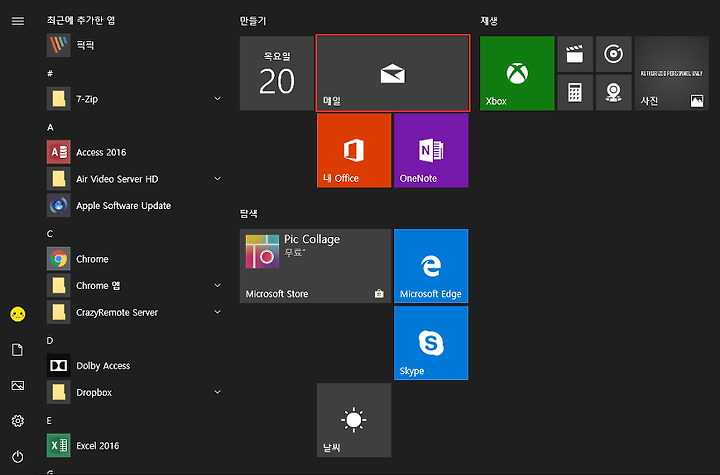Viewport: 720px width, 475px height.
Task: Open the 메일 mail tile
Action: [x=393, y=73]
